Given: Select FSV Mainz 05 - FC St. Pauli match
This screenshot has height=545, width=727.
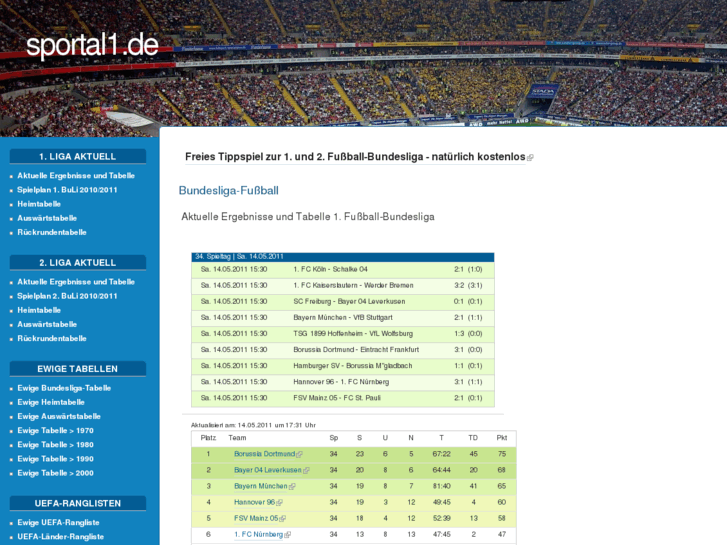Looking at the screenshot, I should pyautogui.click(x=343, y=398).
